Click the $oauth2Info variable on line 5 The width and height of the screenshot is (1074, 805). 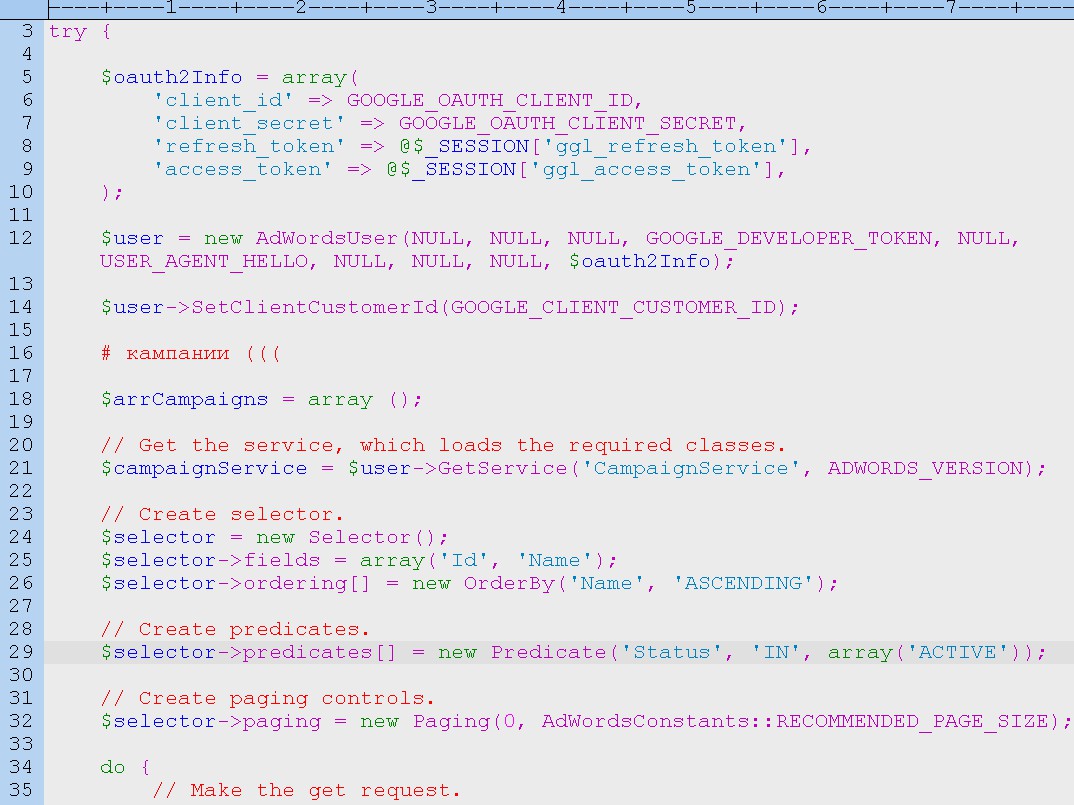171,77
